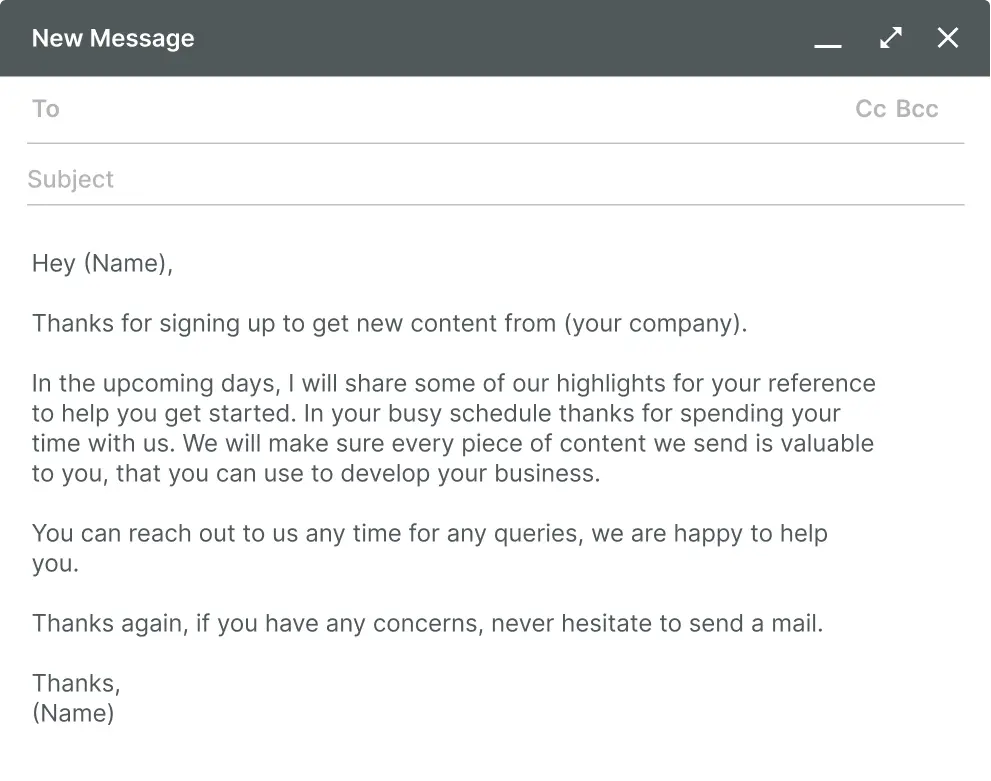This screenshot has width=991, height=781.
Task: Add Cc recipients
Action: (871, 109)
